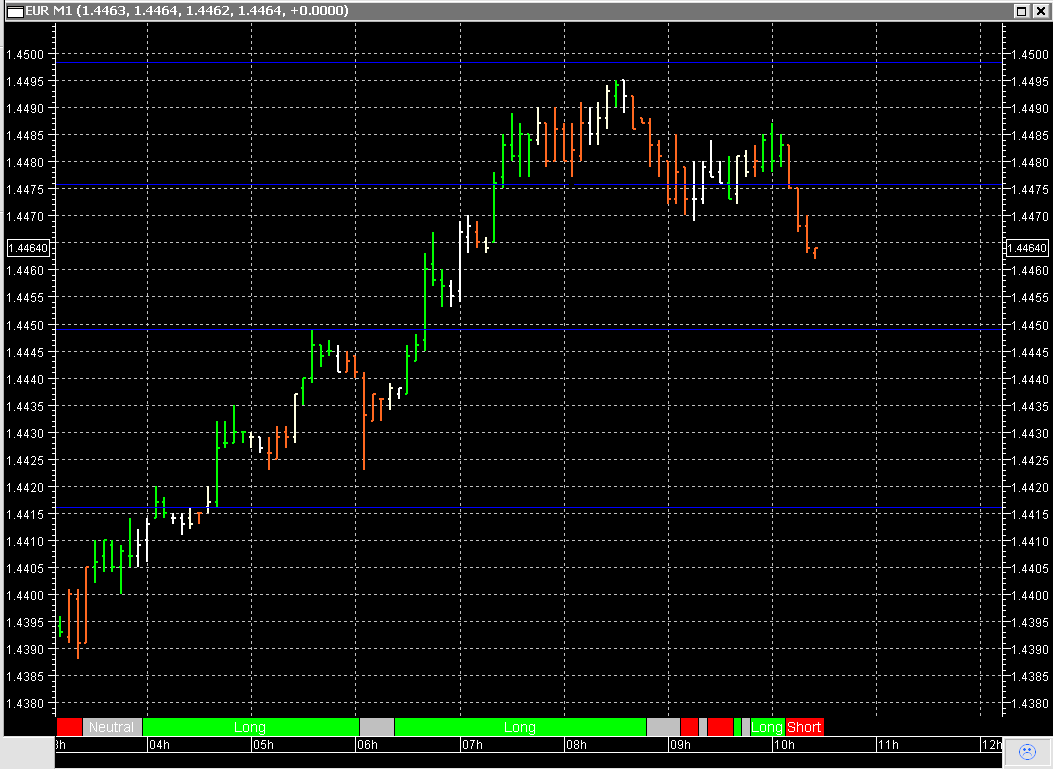Click the gray segment between Long signals
The width and height of the screenshot is (1053, 769).
377,727
